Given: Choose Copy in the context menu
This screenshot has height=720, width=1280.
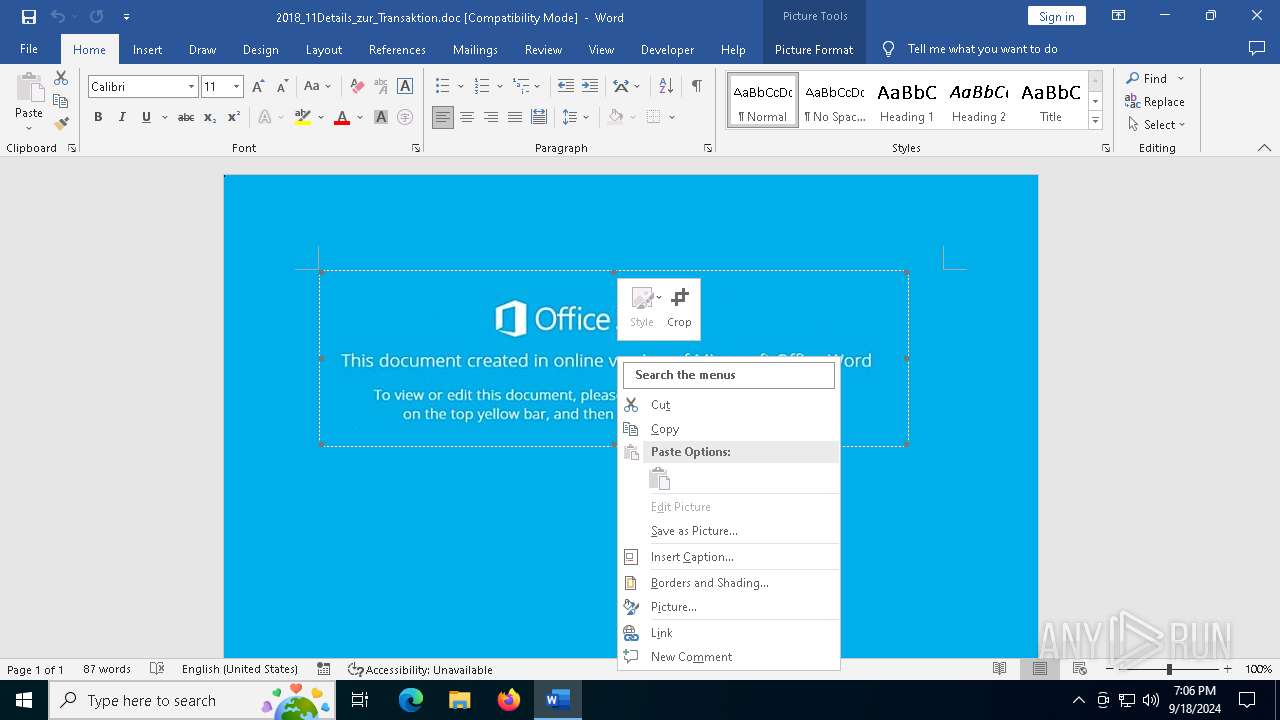Looking at the screenshot, I should [729, 429].
